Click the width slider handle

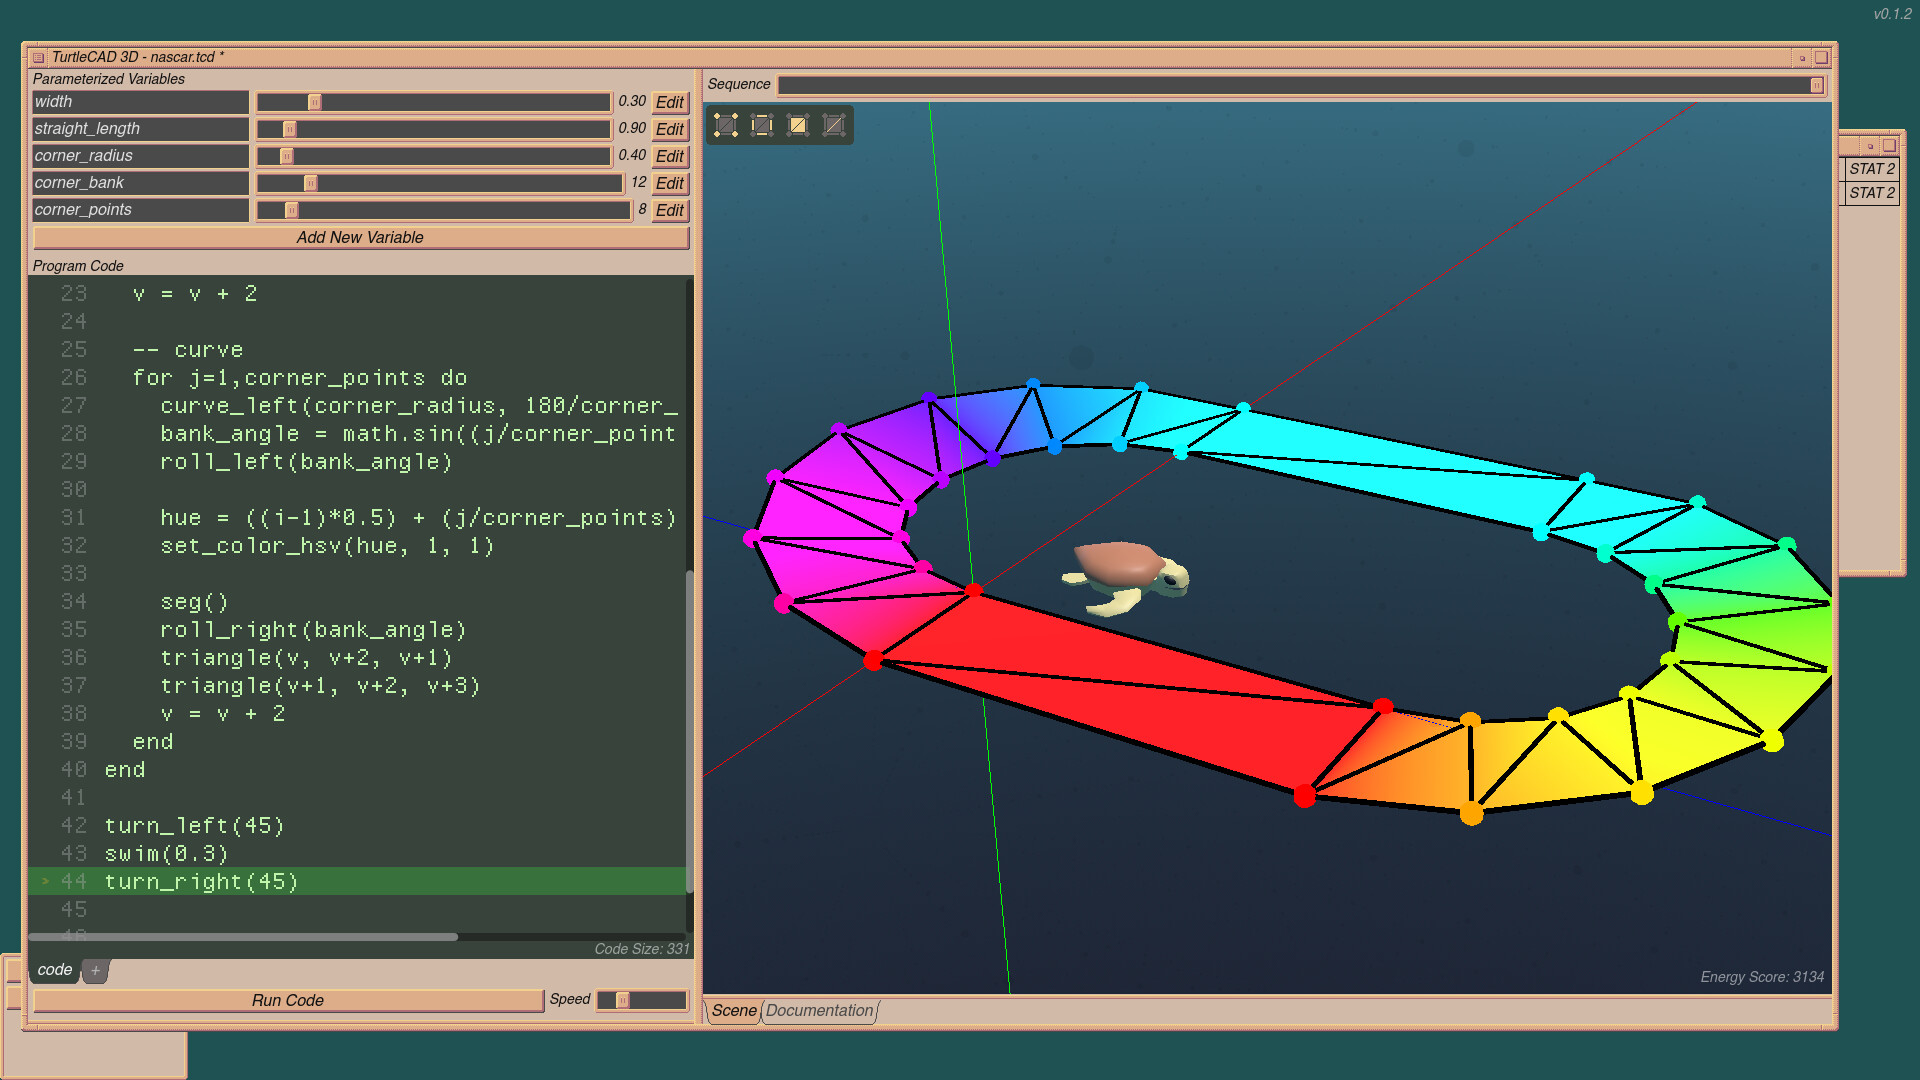pos(314,102)
